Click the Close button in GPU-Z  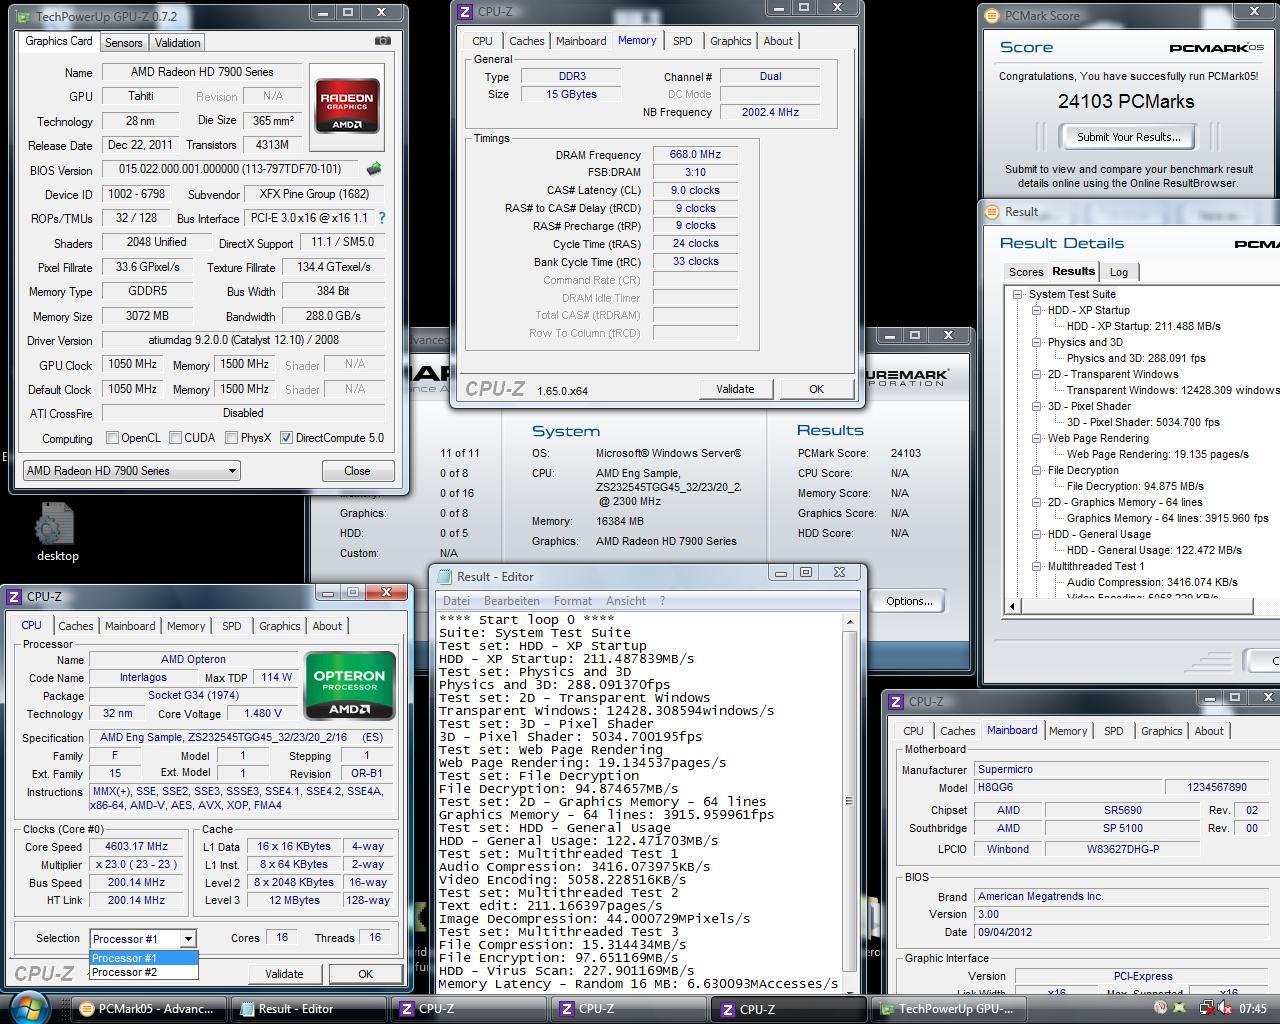[x=357, y=471]
